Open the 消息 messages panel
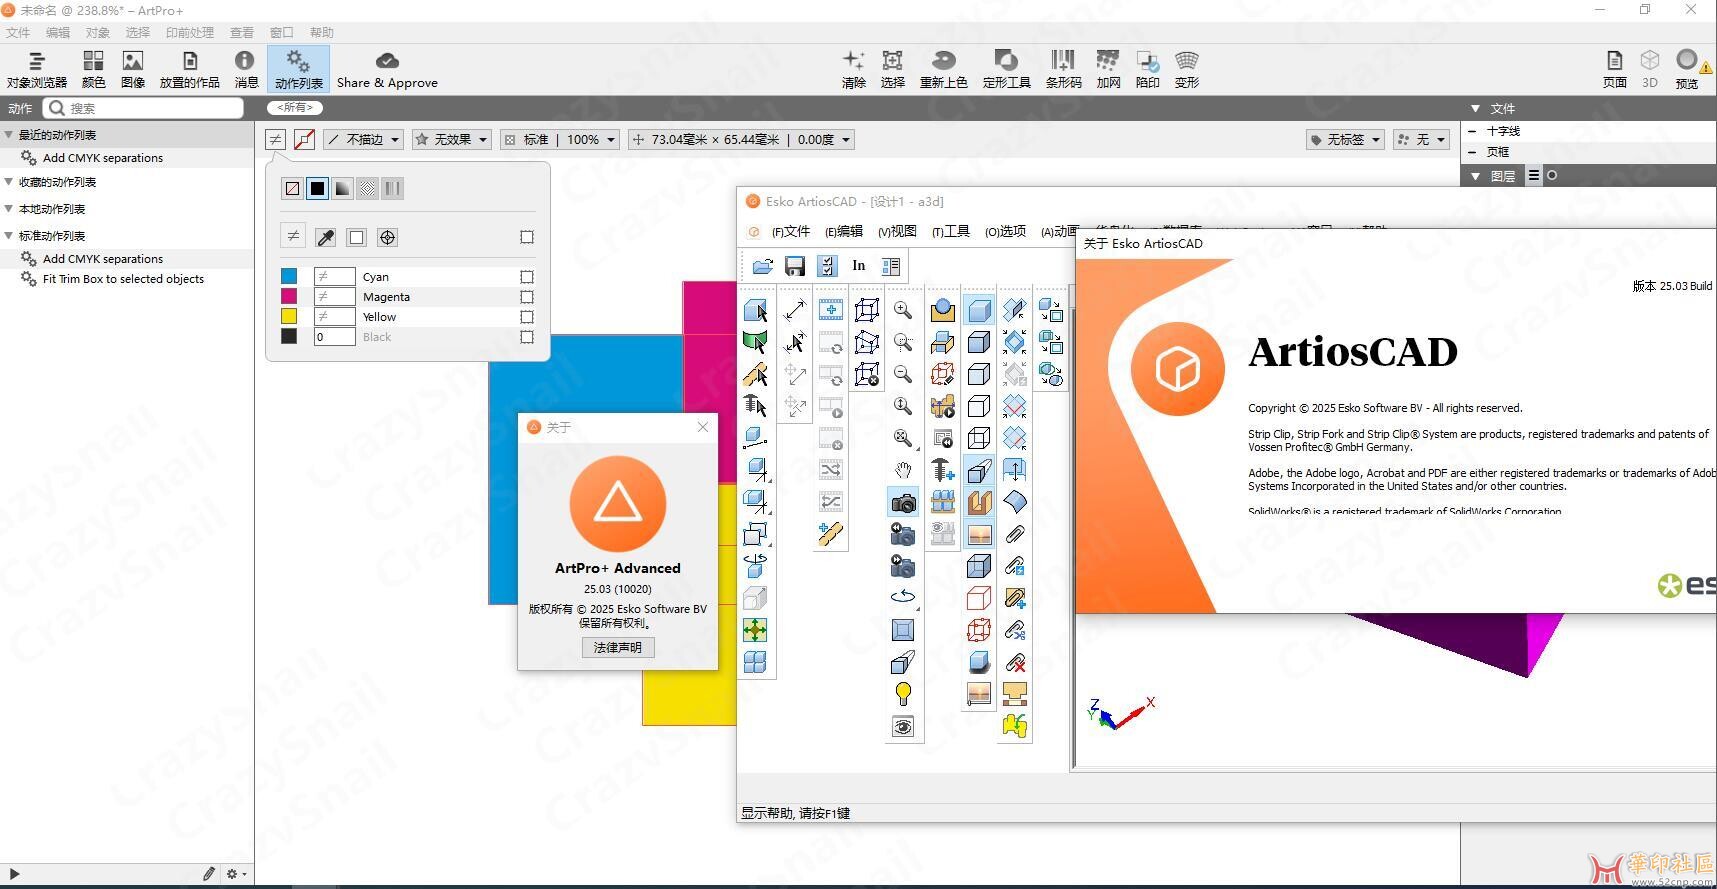1717x889 pixels. (246, 69)
